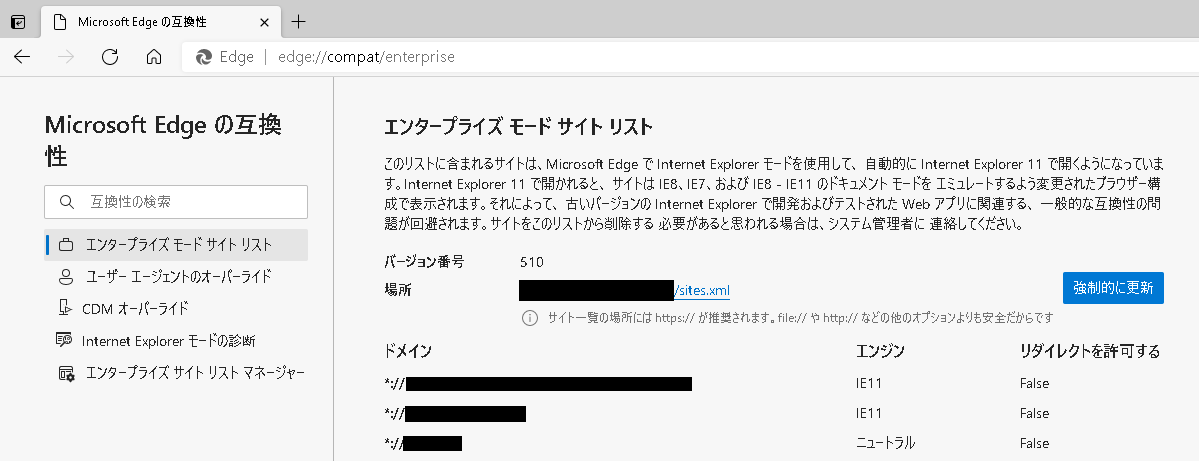Select the Microsoft Edge の互換性 tab

pyautogui.click(x=160, y=22)
